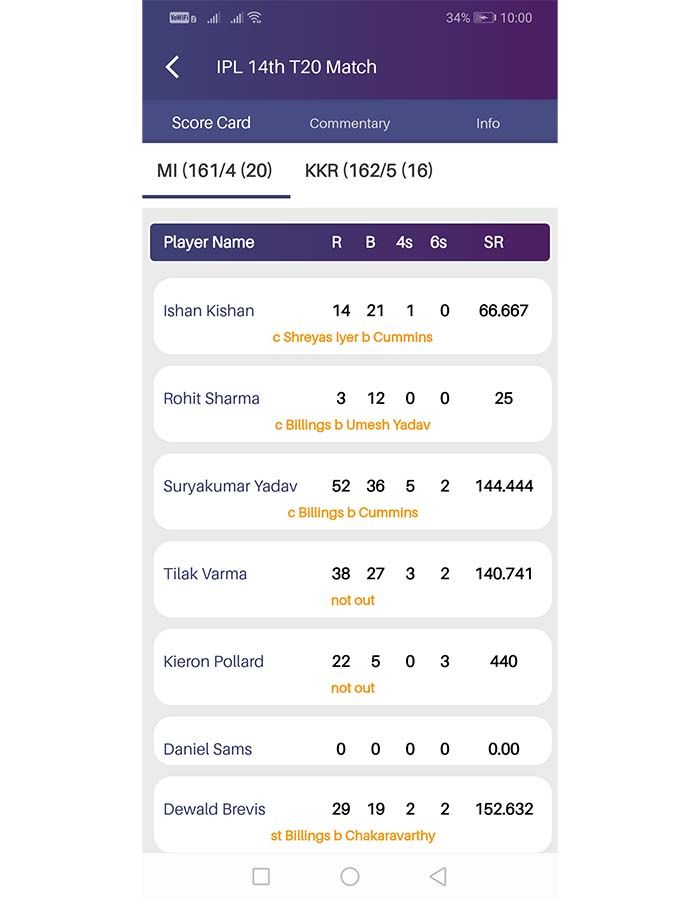This screenshot has height=900, width=700.
Task: Open the Info tab
Action: [488, 123]
